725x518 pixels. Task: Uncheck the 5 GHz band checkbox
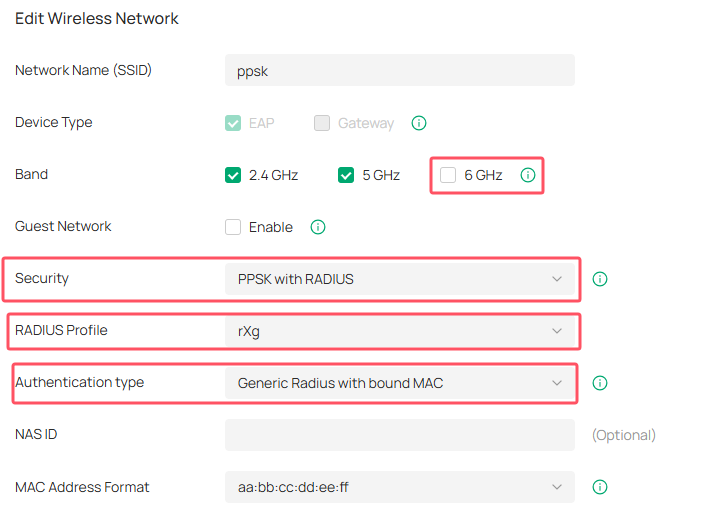(346, 175)
